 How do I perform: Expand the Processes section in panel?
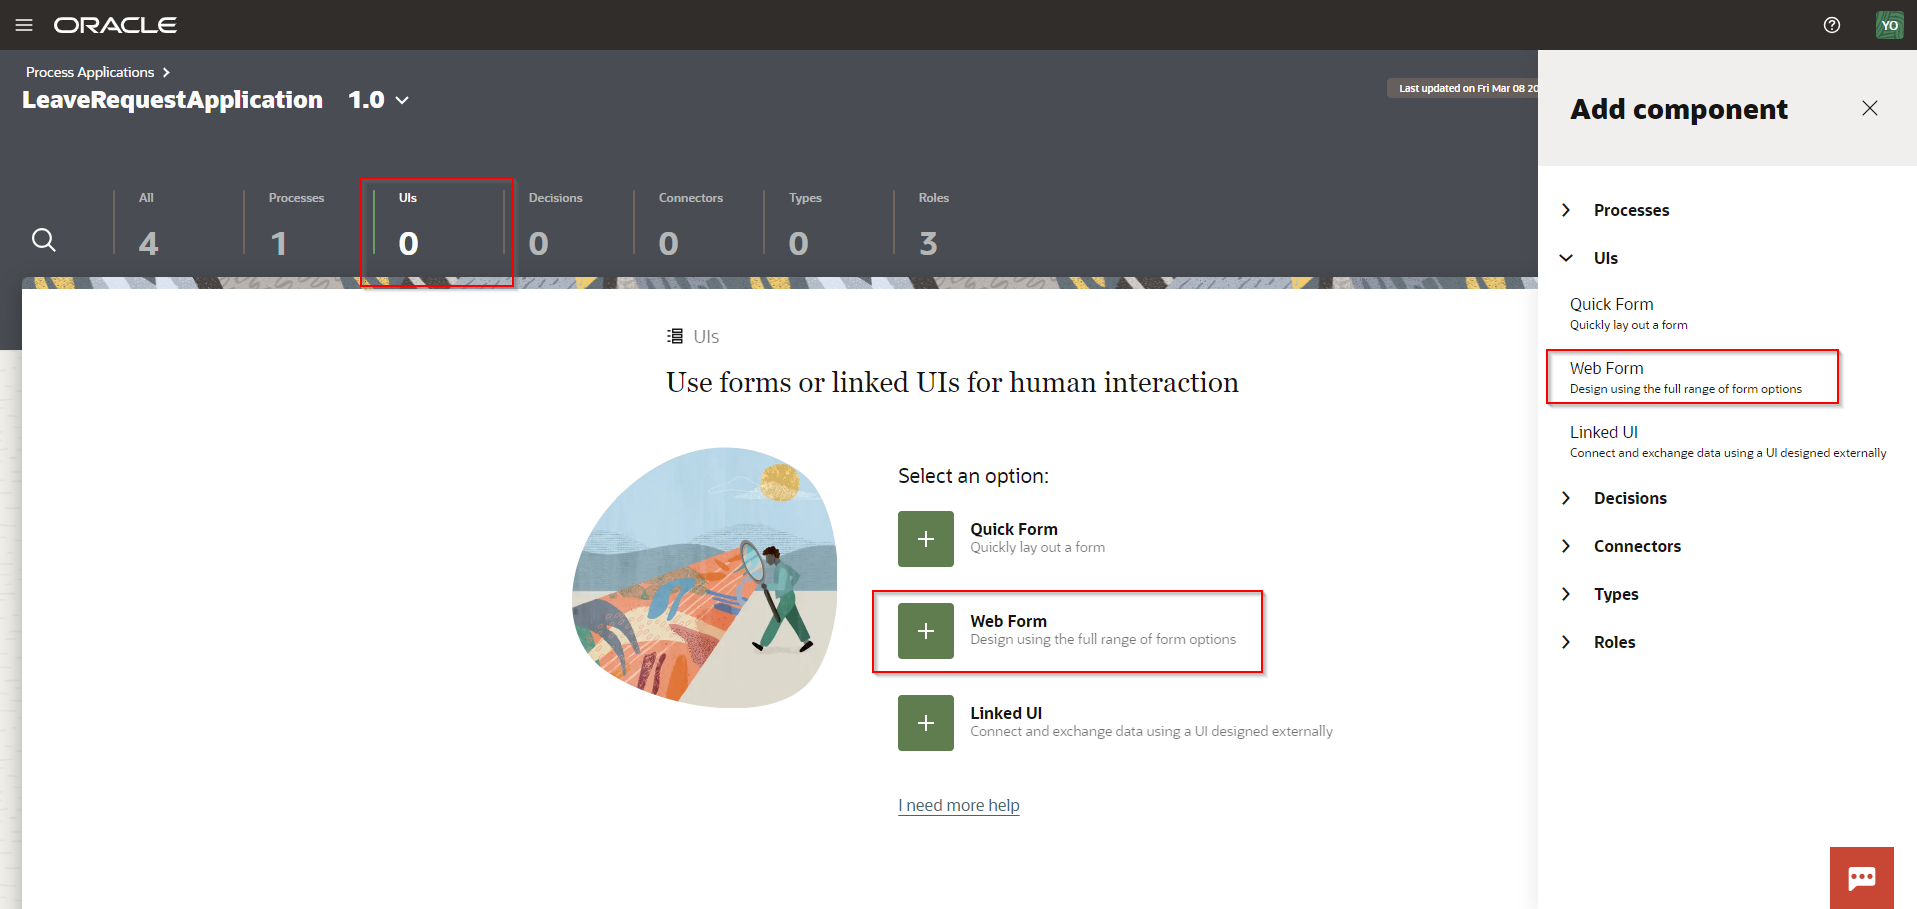click(x=1630, y=210)
